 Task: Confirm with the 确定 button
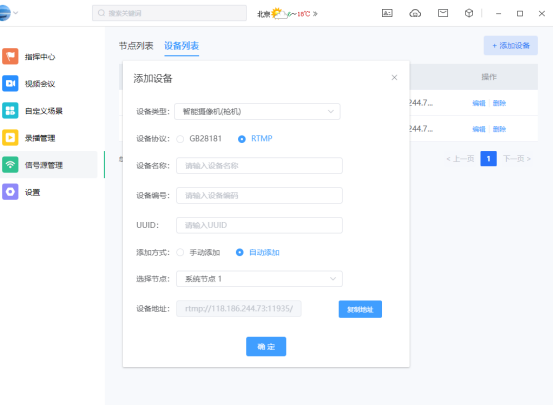tap(266, 346)
